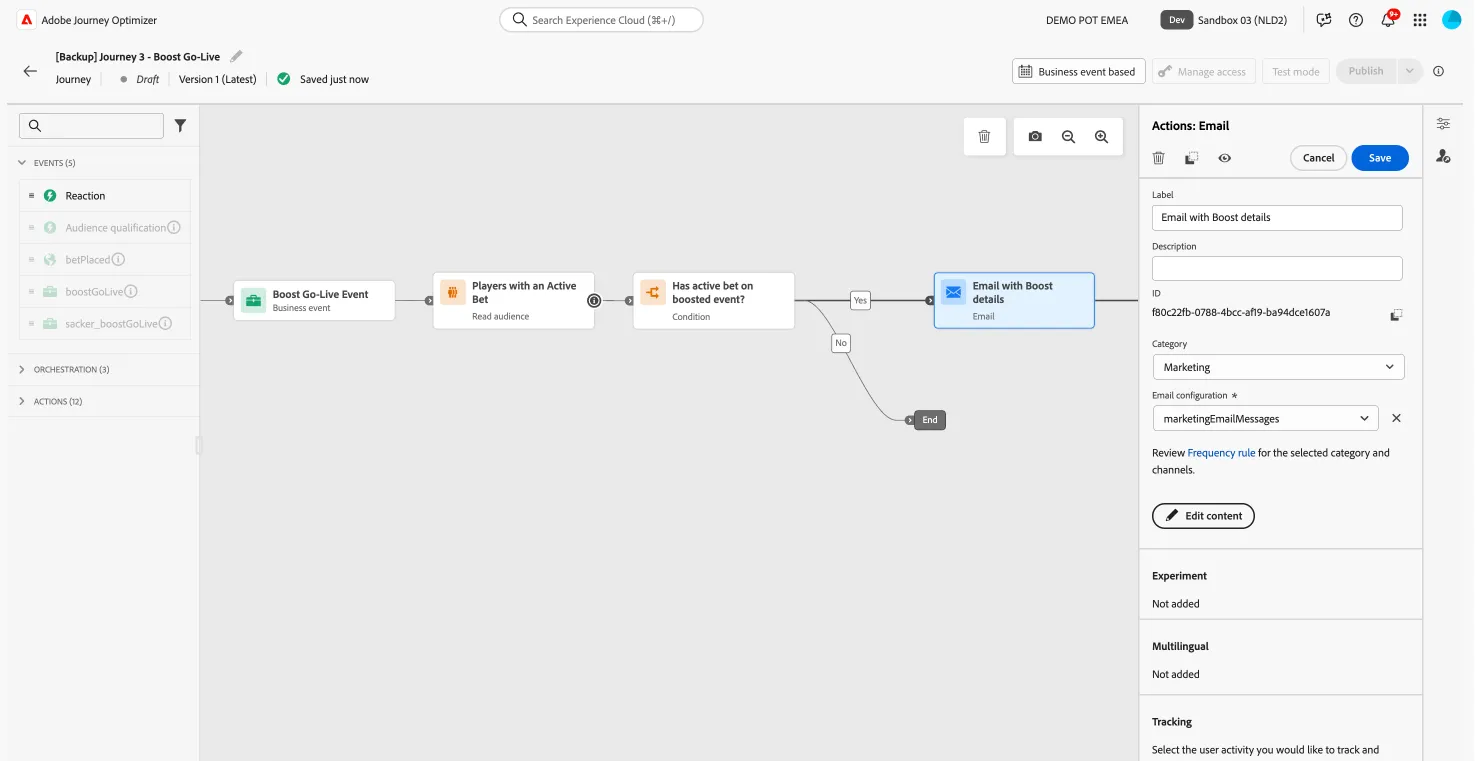Click the Business event based button
Image resolution: width=1475 pixels, height=761 pixels.
tap(1079, 71)
